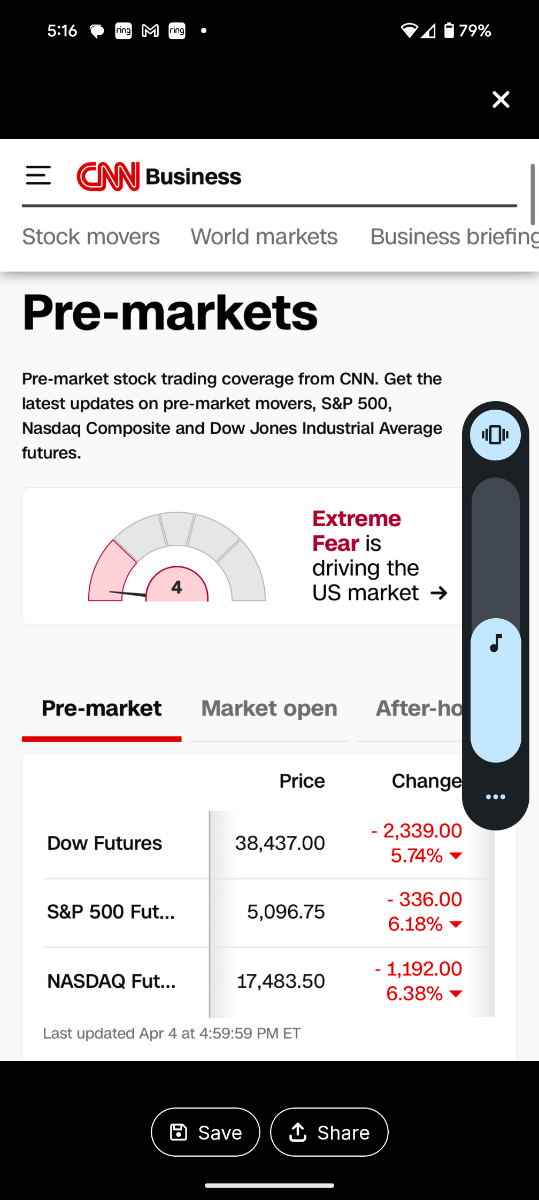The height and width of the screenshot is (1200, 539).
Task: Open the hamburger menu icon
Action: [38, 176]
